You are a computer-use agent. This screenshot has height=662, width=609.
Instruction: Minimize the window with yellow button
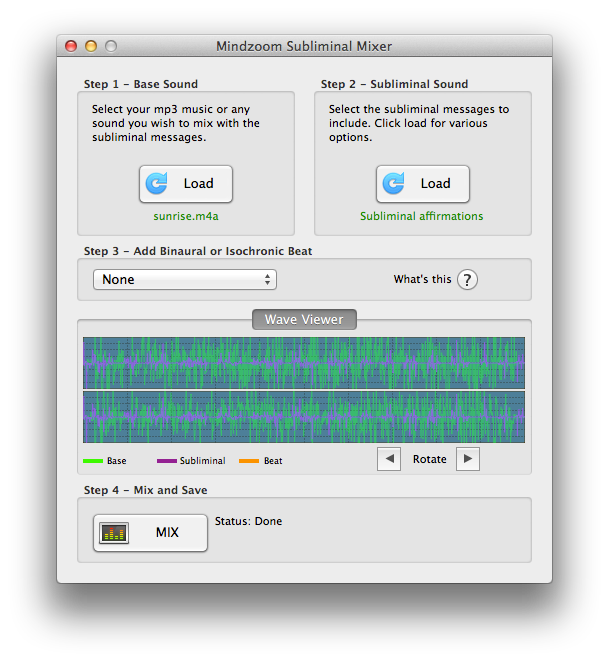click(x=91, y=46)
